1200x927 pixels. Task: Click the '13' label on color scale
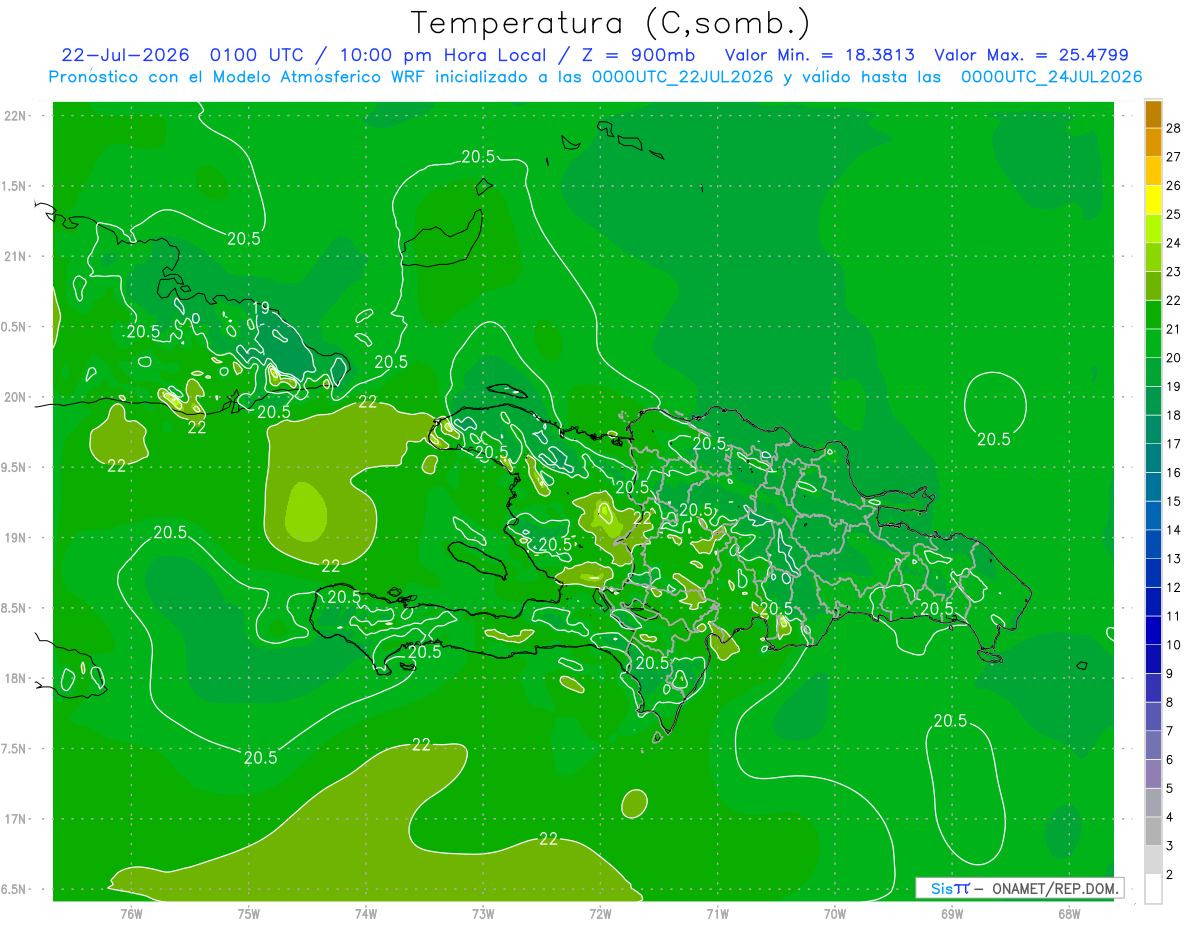pos(1173,559)
